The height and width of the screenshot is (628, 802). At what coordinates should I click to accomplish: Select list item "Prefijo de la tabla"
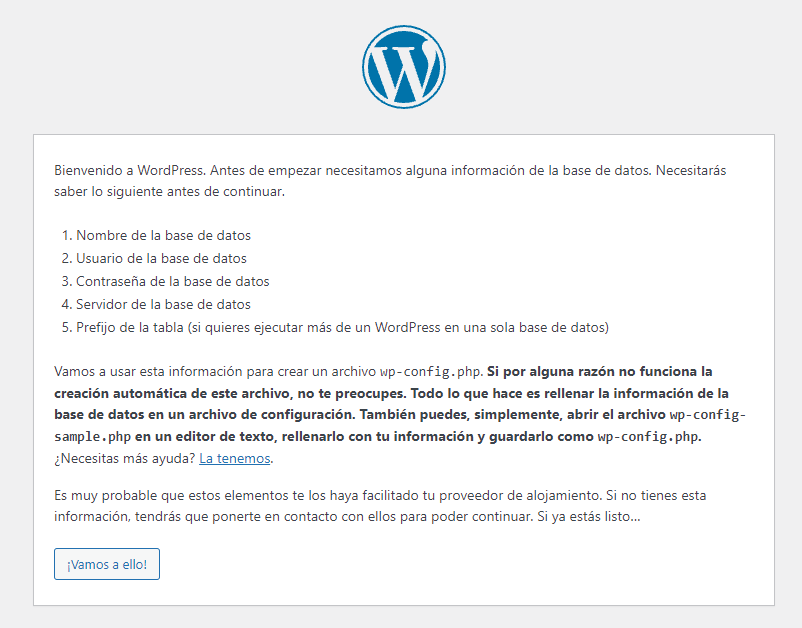(x=343, y=327)
